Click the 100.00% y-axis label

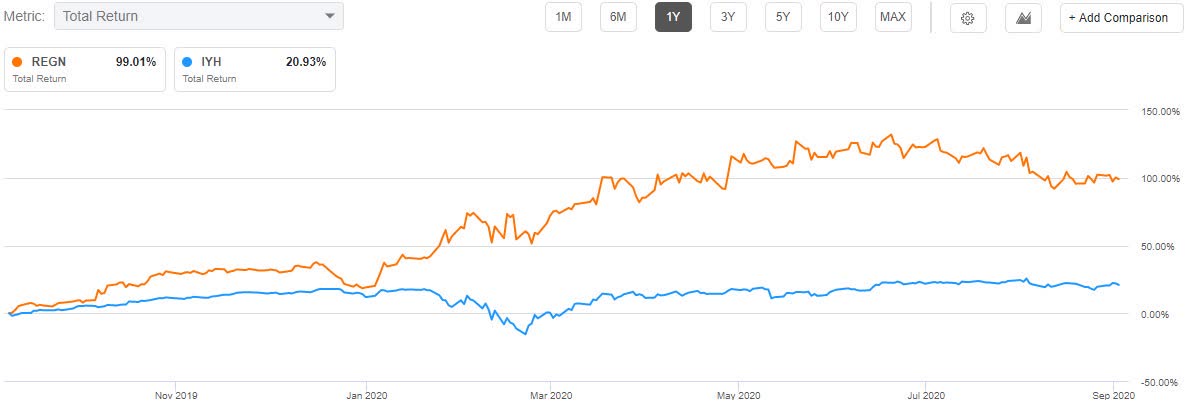click(1154, 179)
